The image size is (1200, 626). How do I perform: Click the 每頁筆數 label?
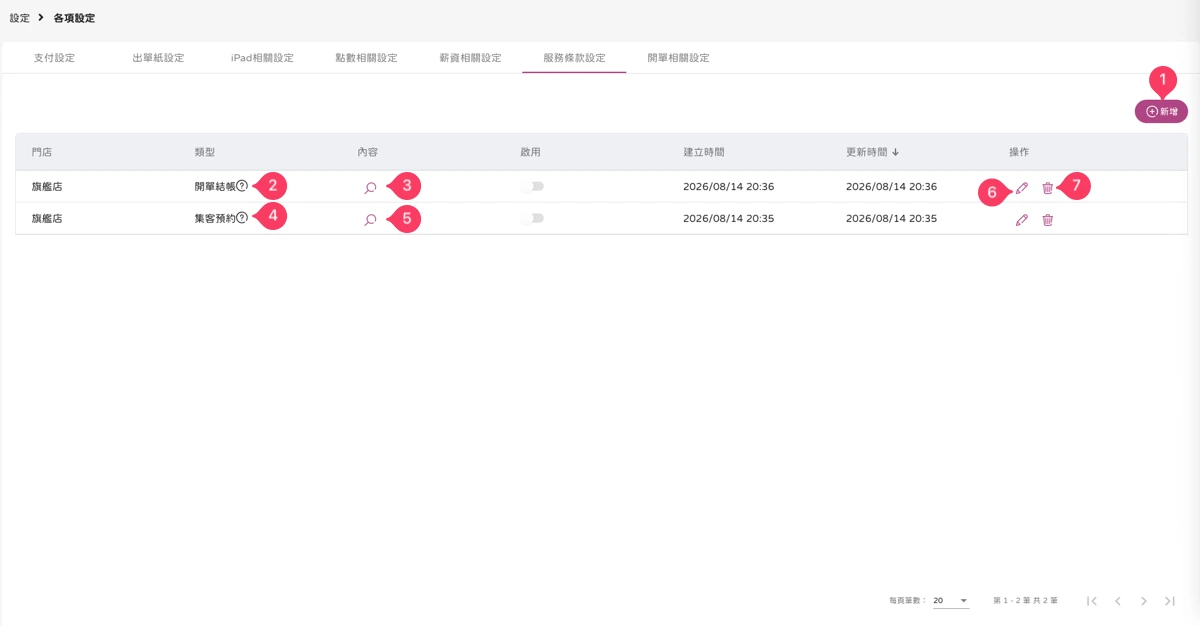907,601
